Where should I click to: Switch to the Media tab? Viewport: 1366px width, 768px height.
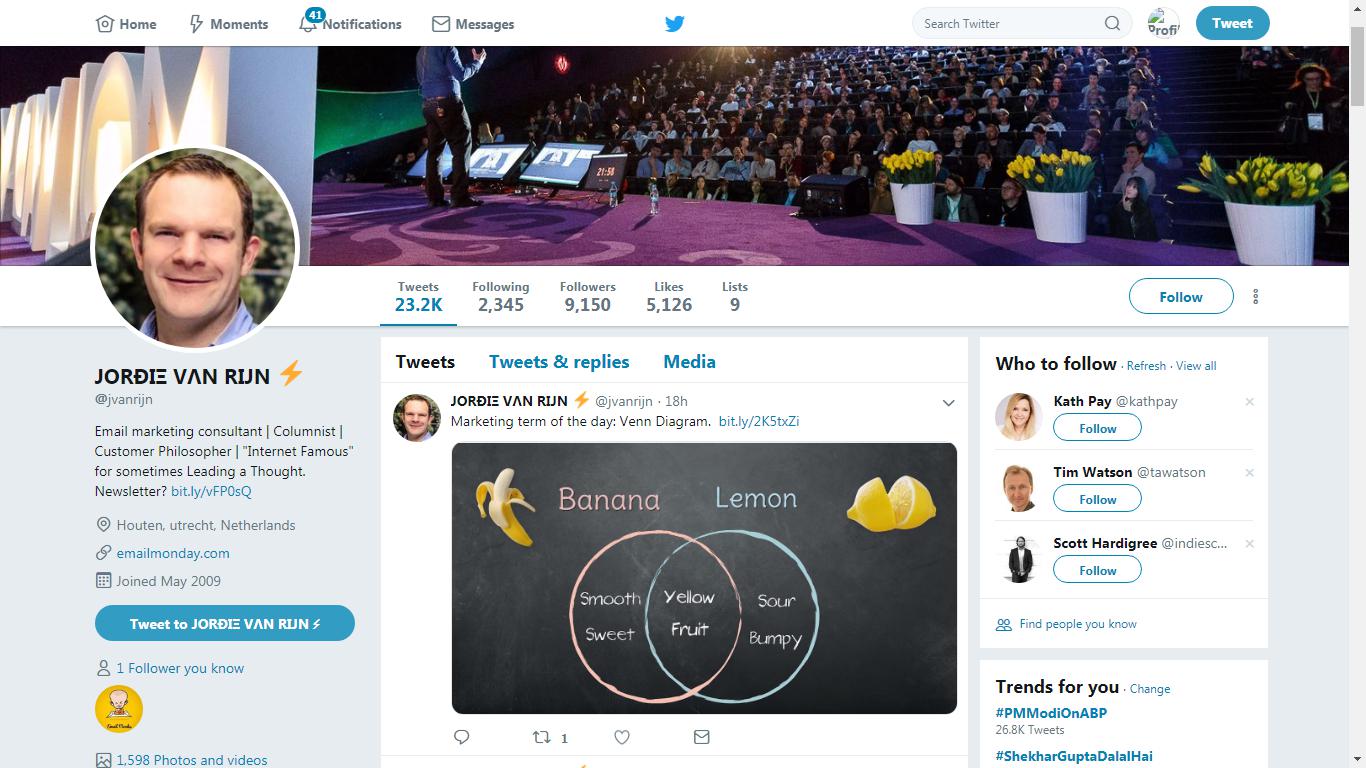point(689,362)
